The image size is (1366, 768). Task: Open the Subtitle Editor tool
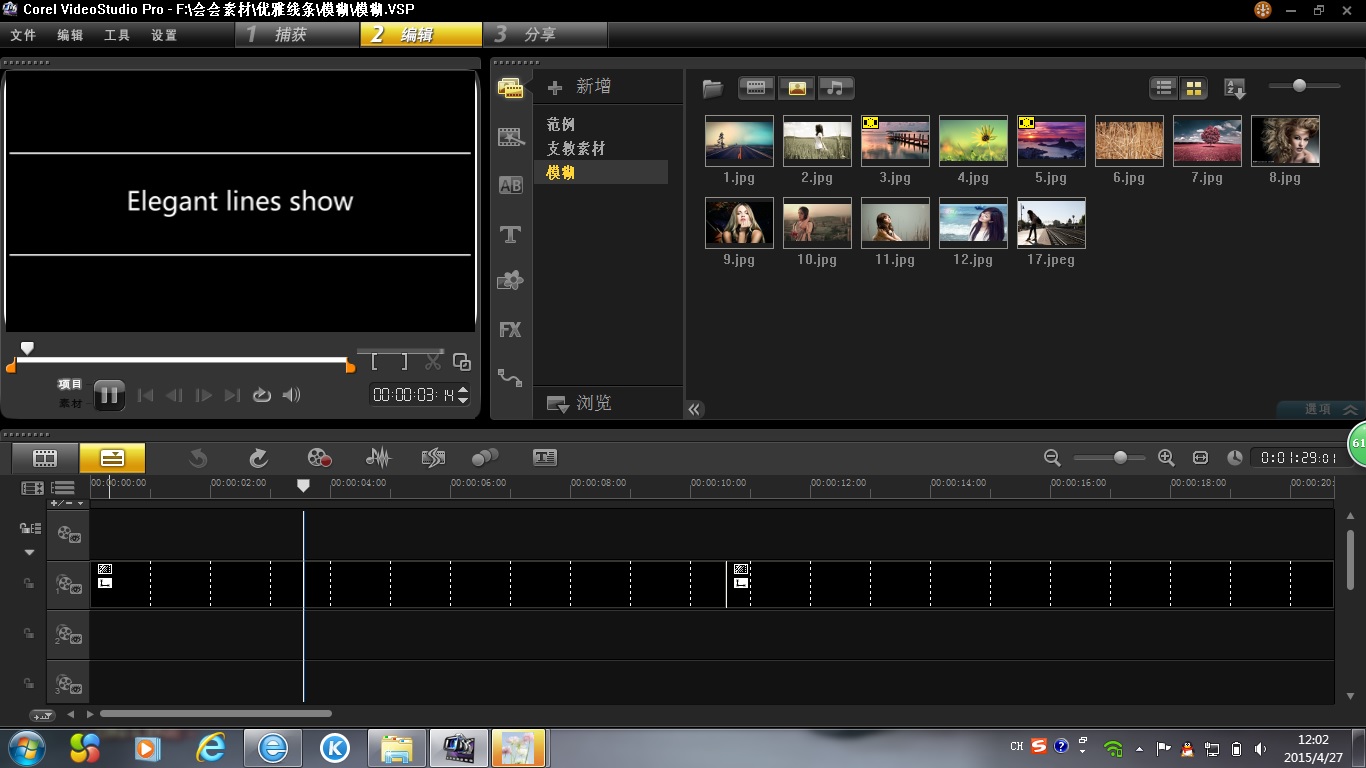point(545,458)
